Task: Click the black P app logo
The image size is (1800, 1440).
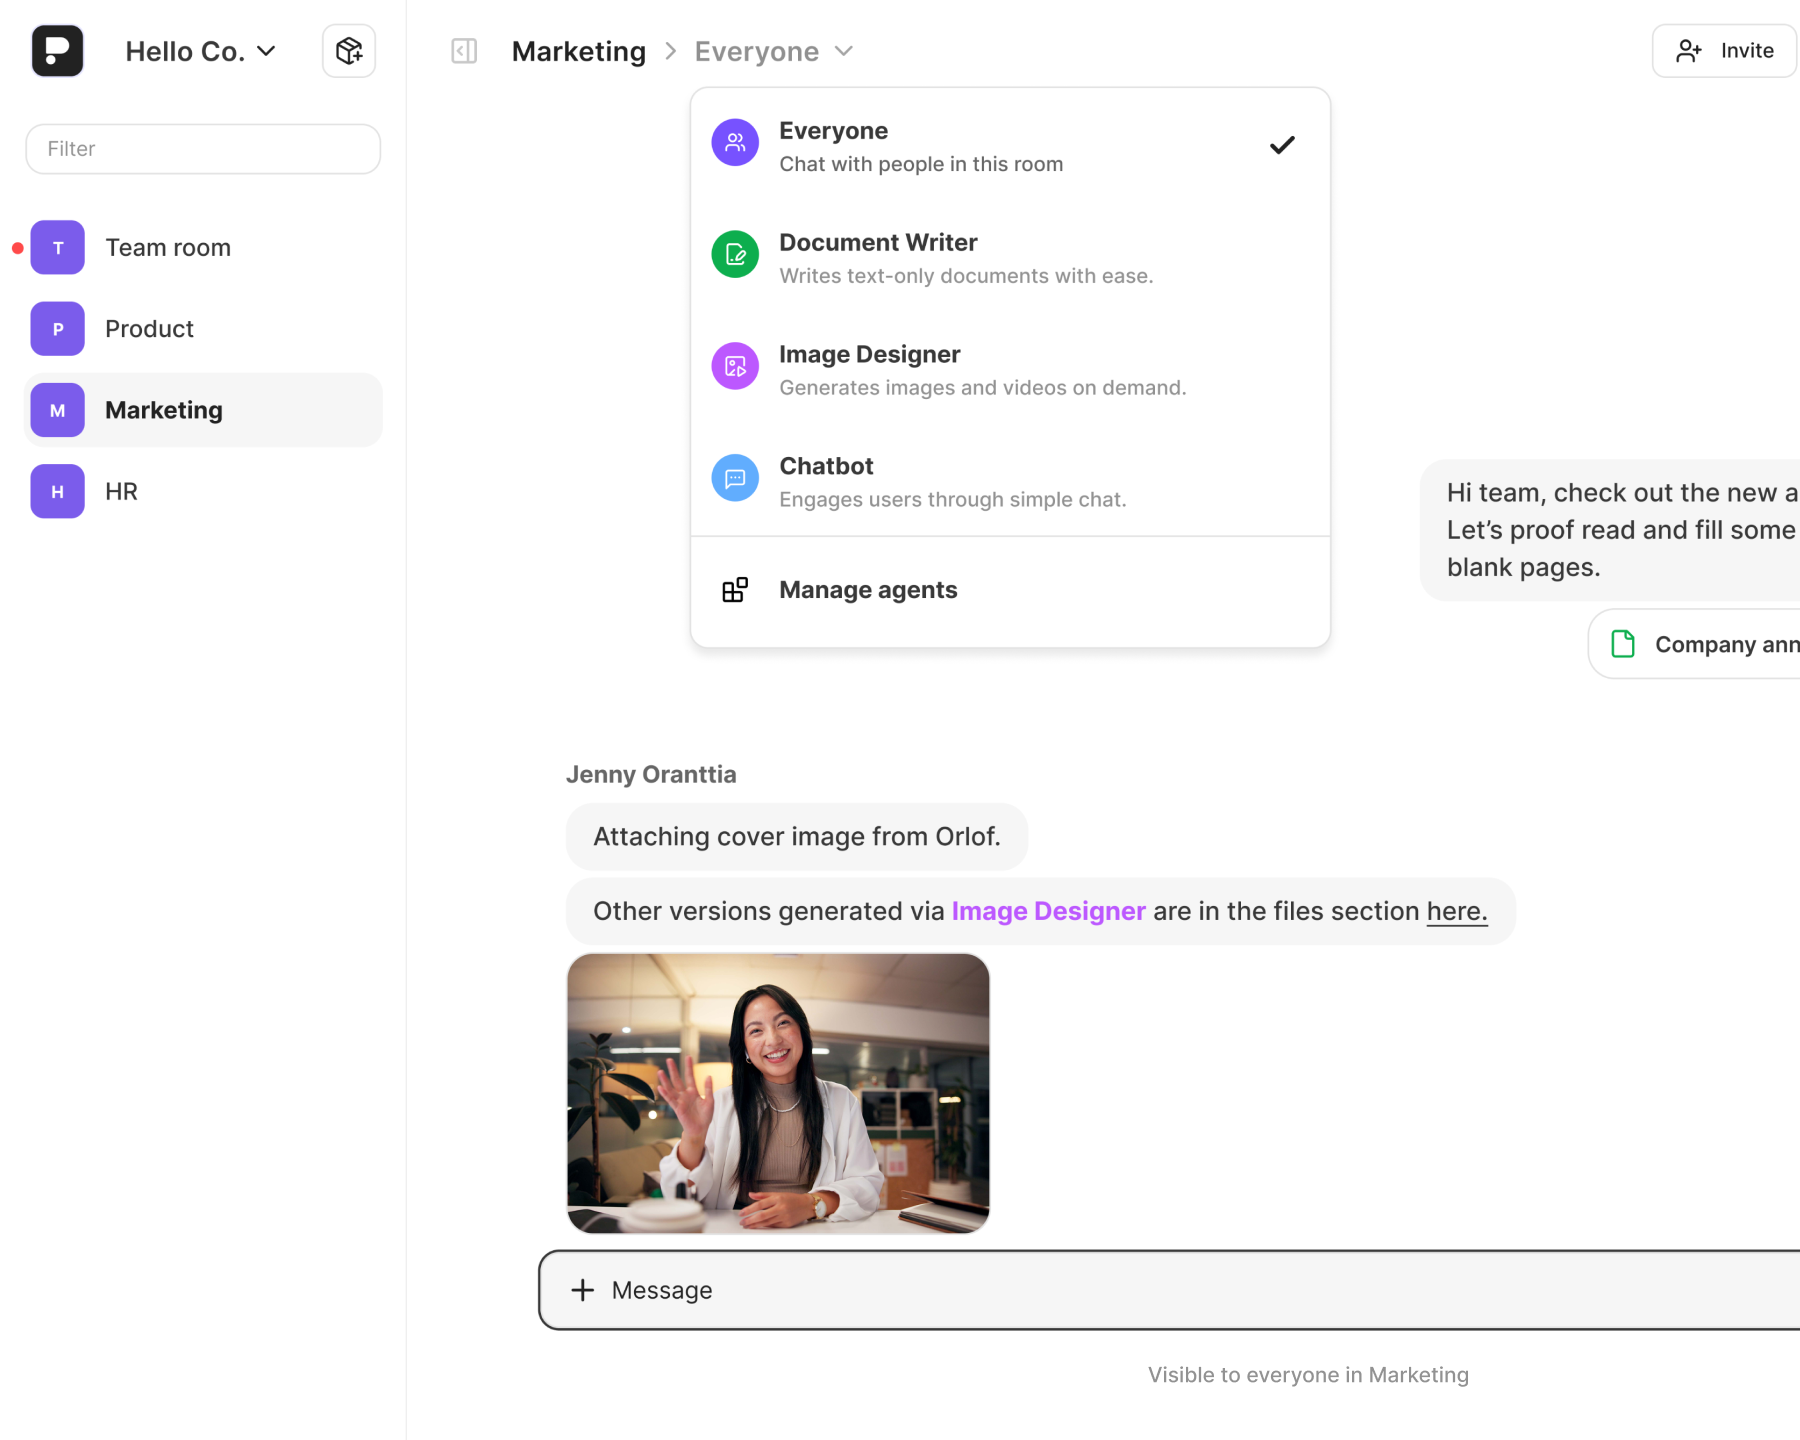Action: [x=57, y=51]
